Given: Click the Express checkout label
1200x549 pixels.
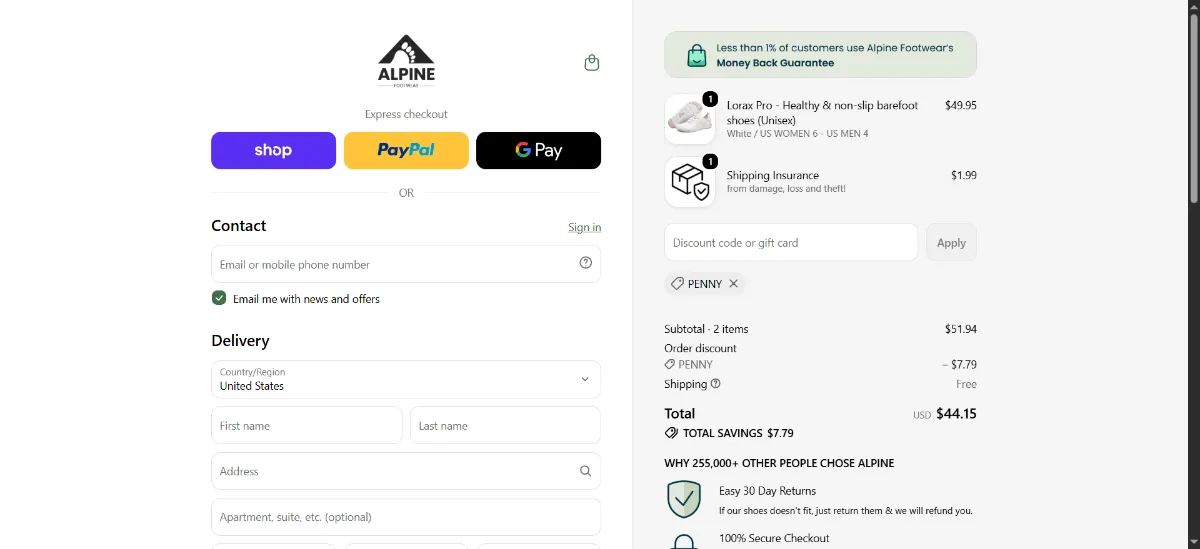Looking at the screenshot, I should pyautogui.click(x=406, y=114).
